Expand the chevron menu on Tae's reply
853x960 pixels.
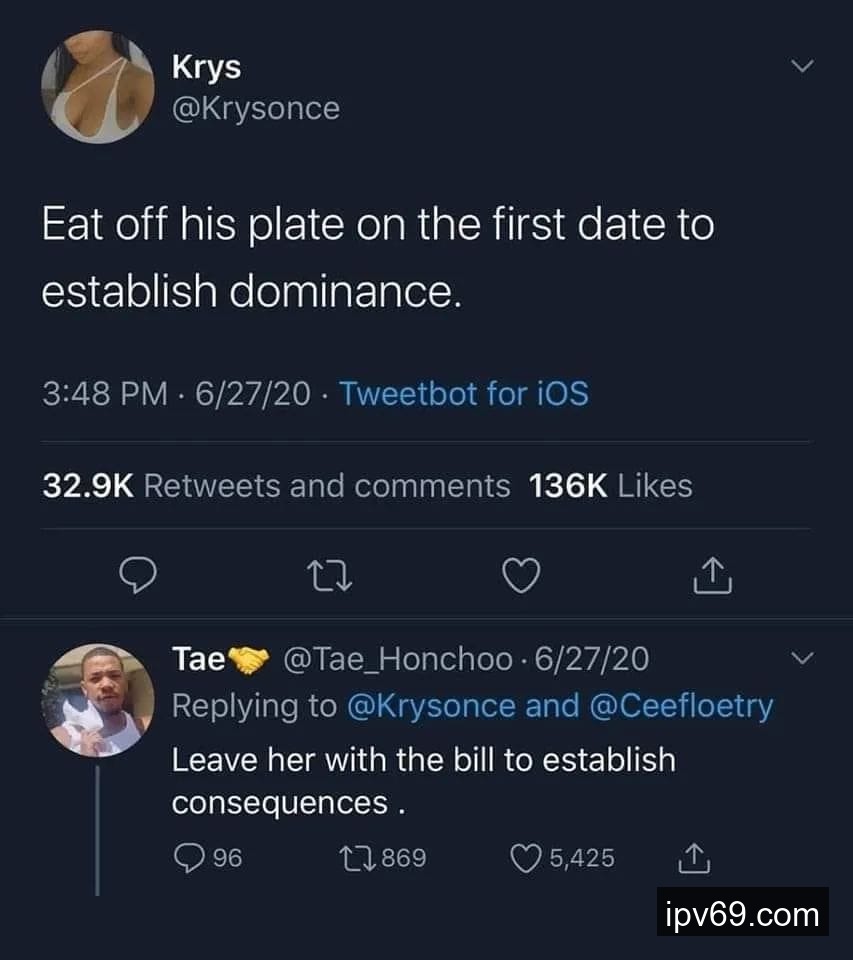pos(802,658)
